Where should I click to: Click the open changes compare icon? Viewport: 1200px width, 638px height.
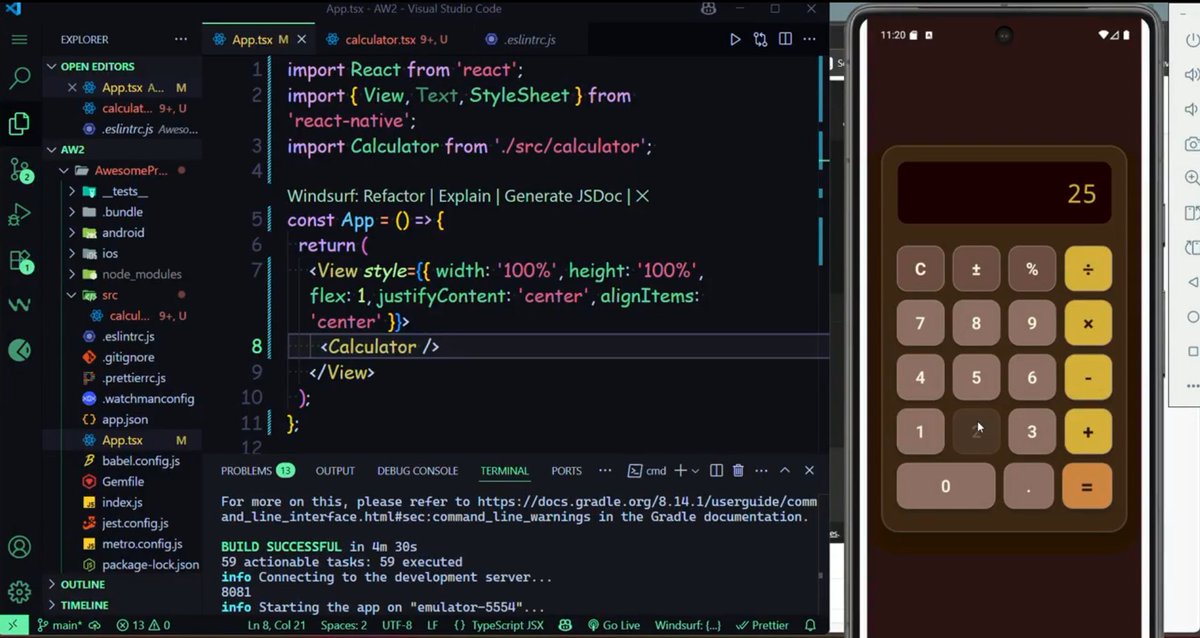761,40
